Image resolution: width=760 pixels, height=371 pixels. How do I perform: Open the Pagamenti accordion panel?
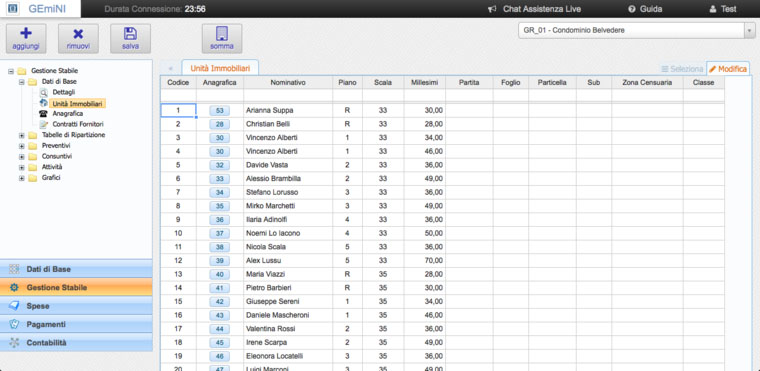(76, 324)
